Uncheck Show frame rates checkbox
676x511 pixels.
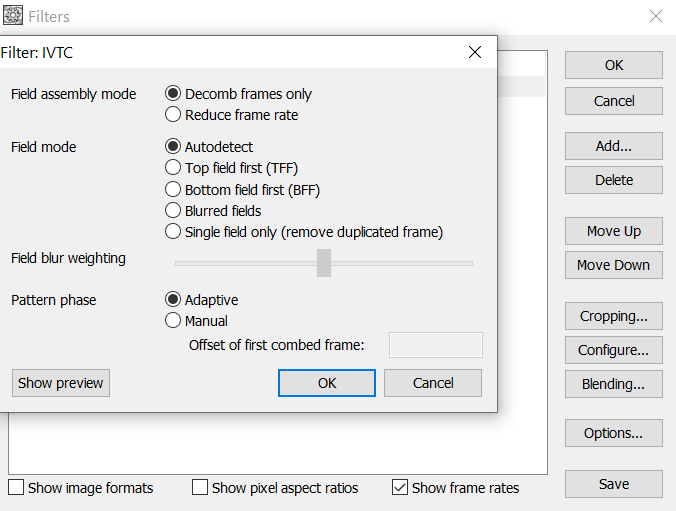tap(400, 488)
